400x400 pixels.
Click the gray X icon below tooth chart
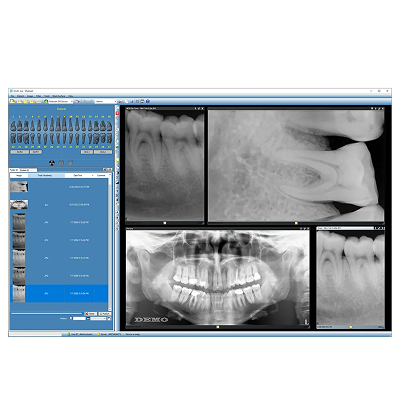tap(71, 163)
